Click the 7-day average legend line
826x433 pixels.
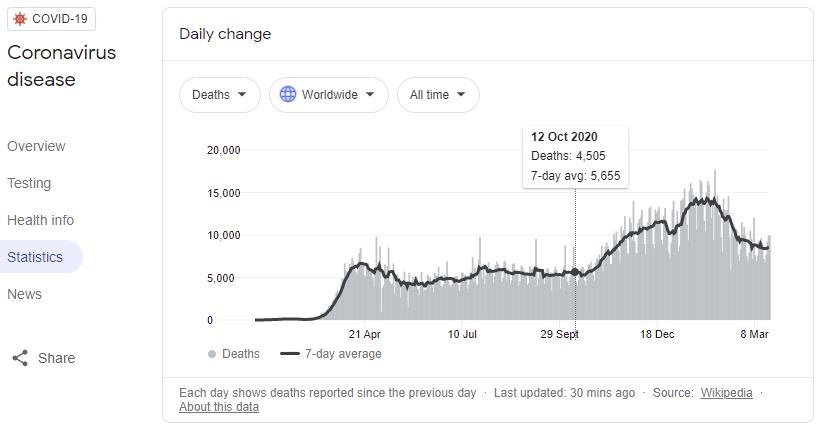pos(290,354)
